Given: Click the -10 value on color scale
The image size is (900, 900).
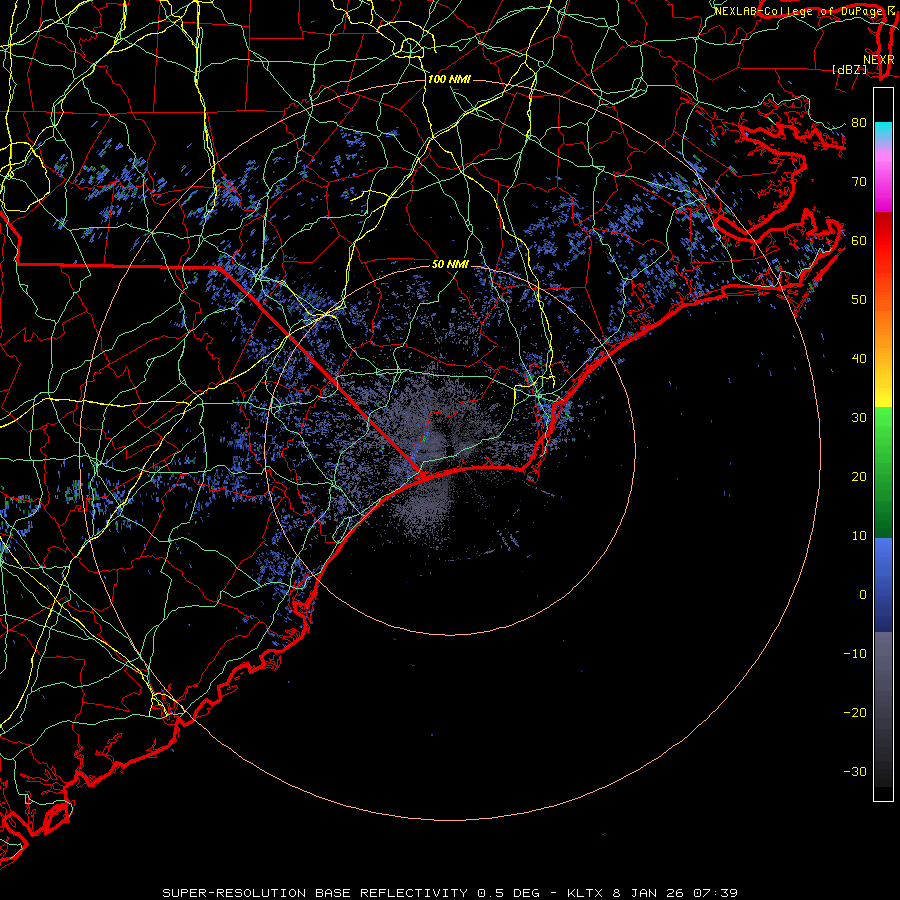Looking at the screenshot, I should click(x=855, y=654).
